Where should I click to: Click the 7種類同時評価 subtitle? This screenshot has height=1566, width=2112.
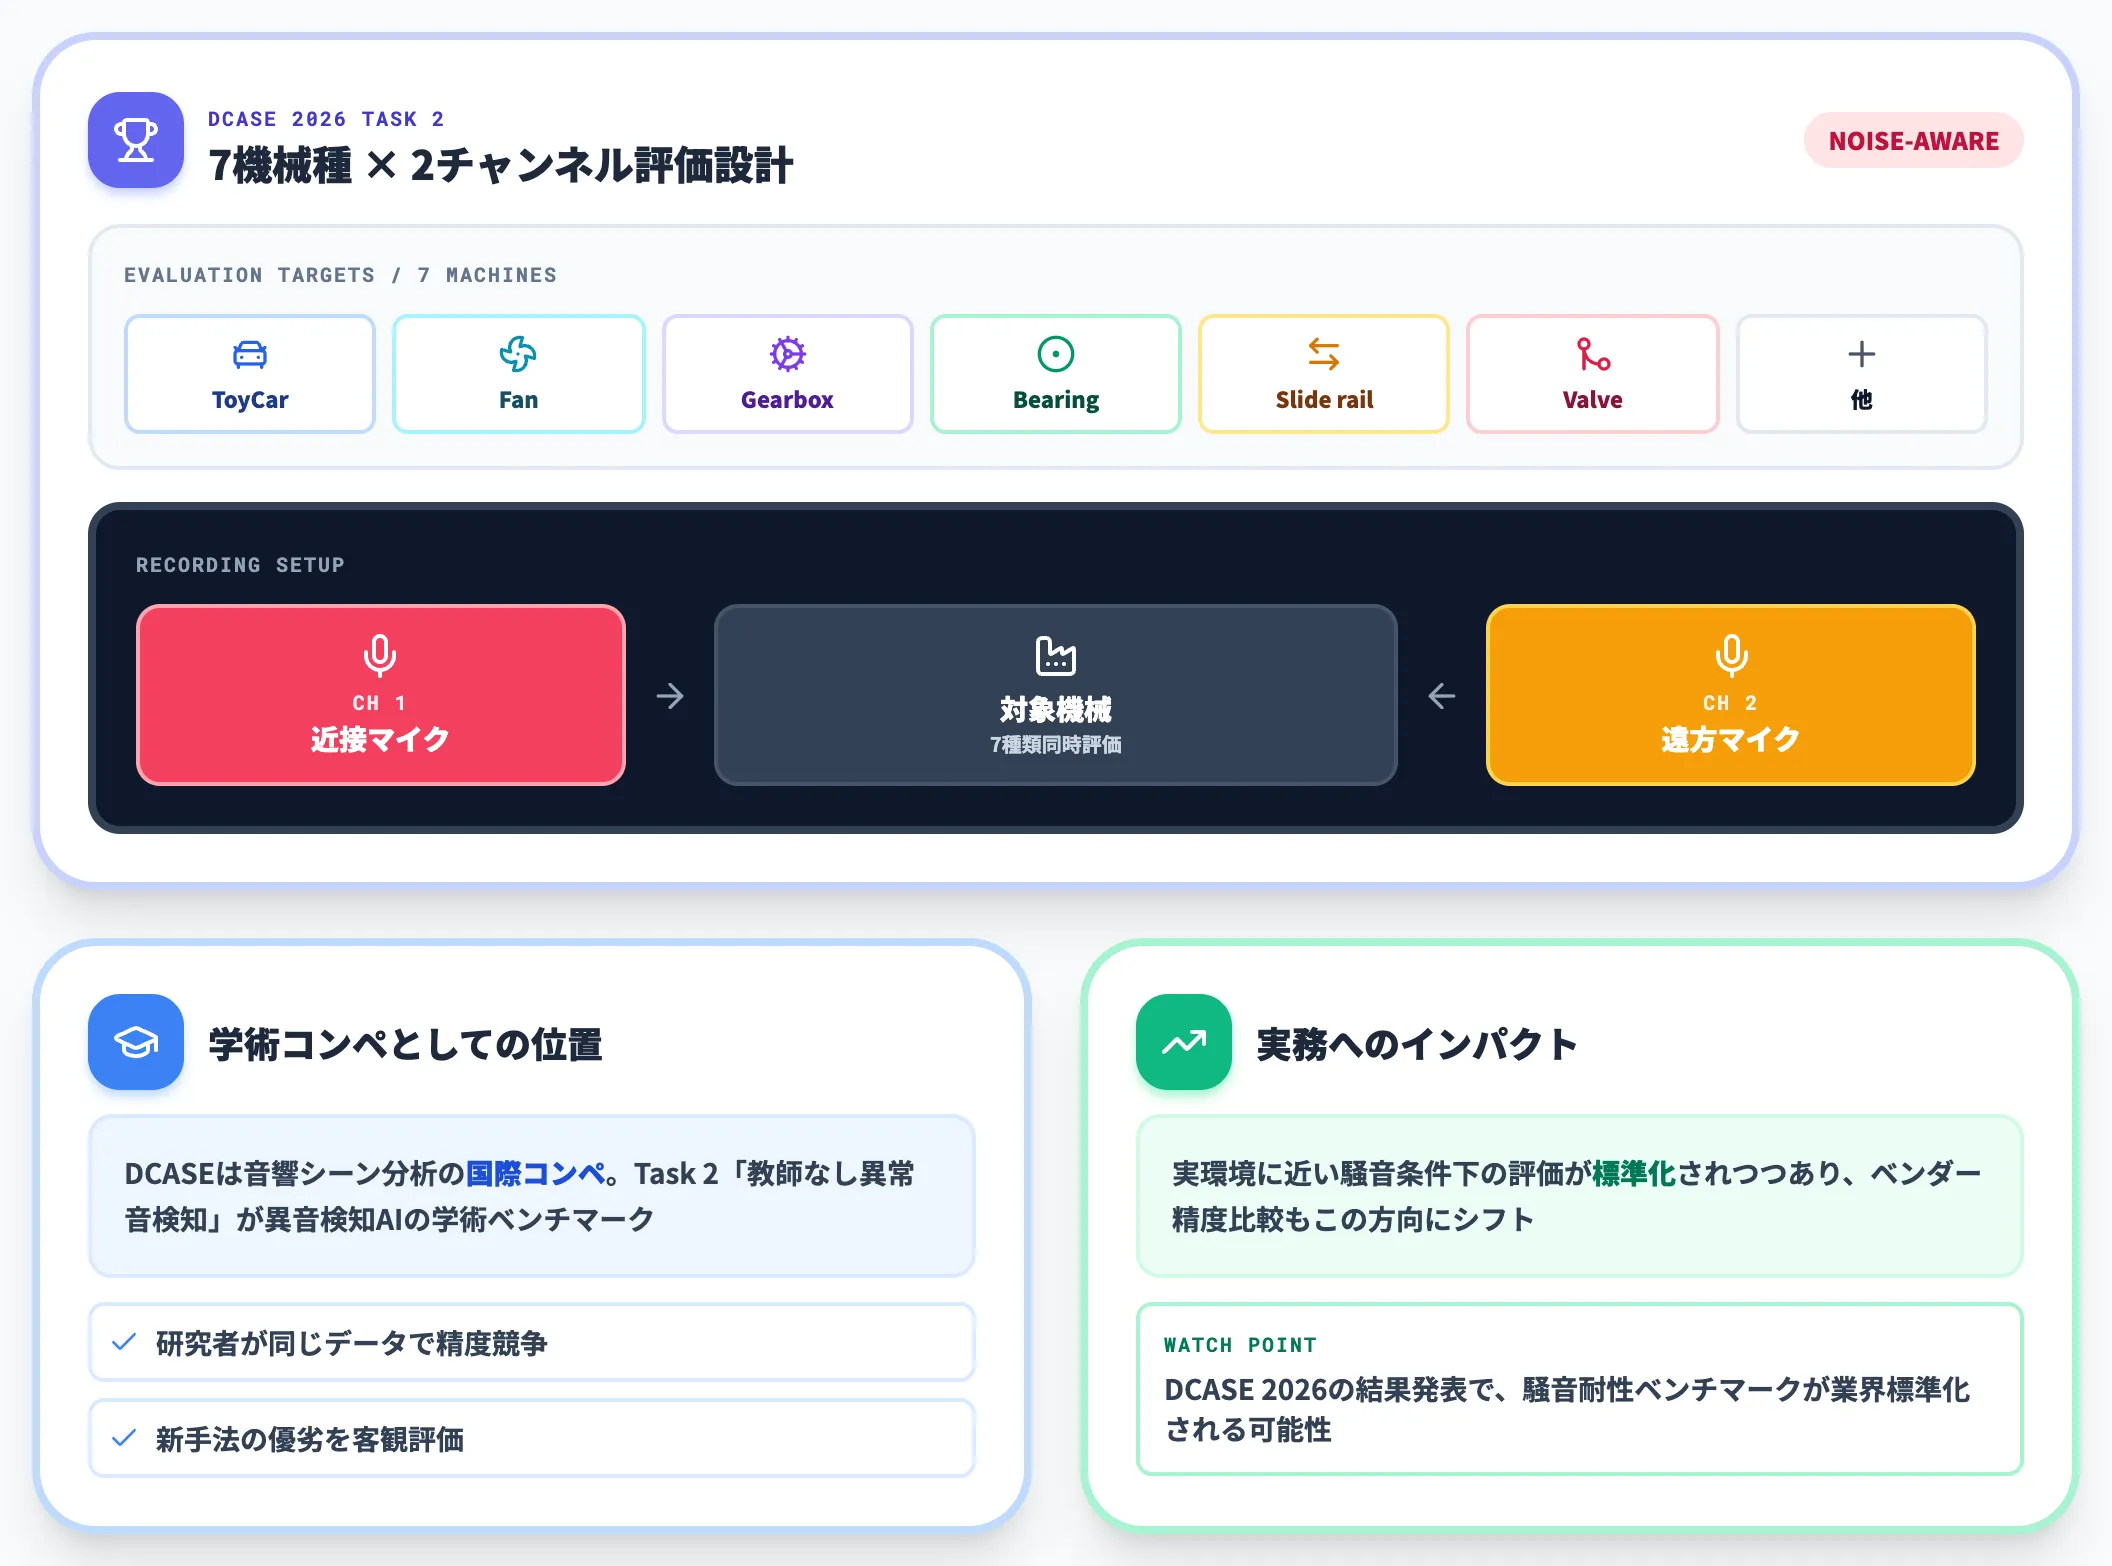pyautogui.click(x=1056, y=745)
